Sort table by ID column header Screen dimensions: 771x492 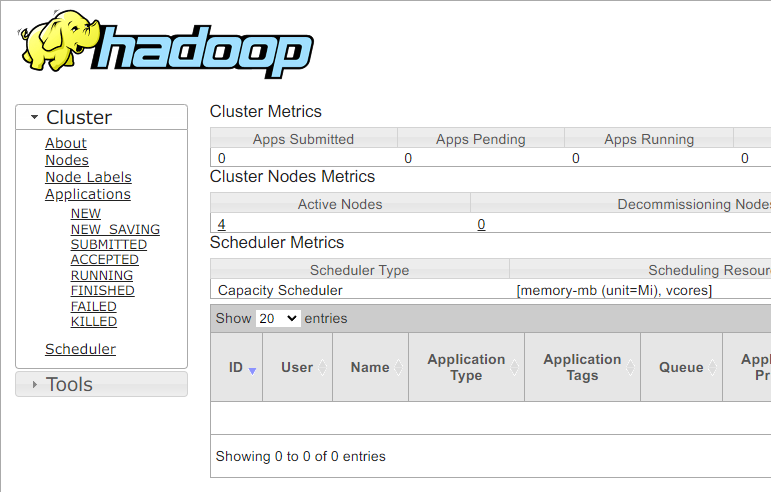coord(237,367)
